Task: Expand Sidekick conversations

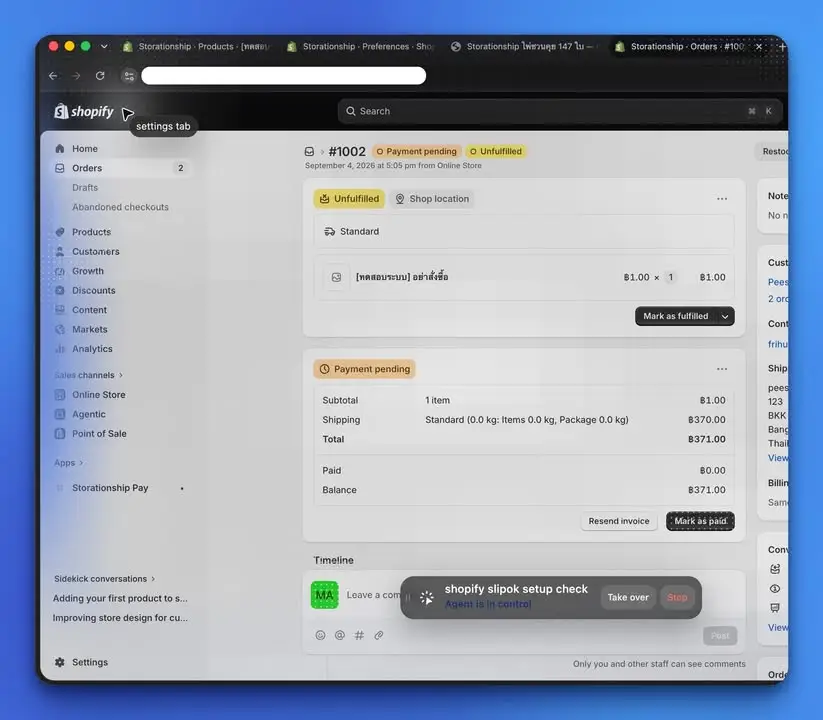Action: [x=104, y=579]
